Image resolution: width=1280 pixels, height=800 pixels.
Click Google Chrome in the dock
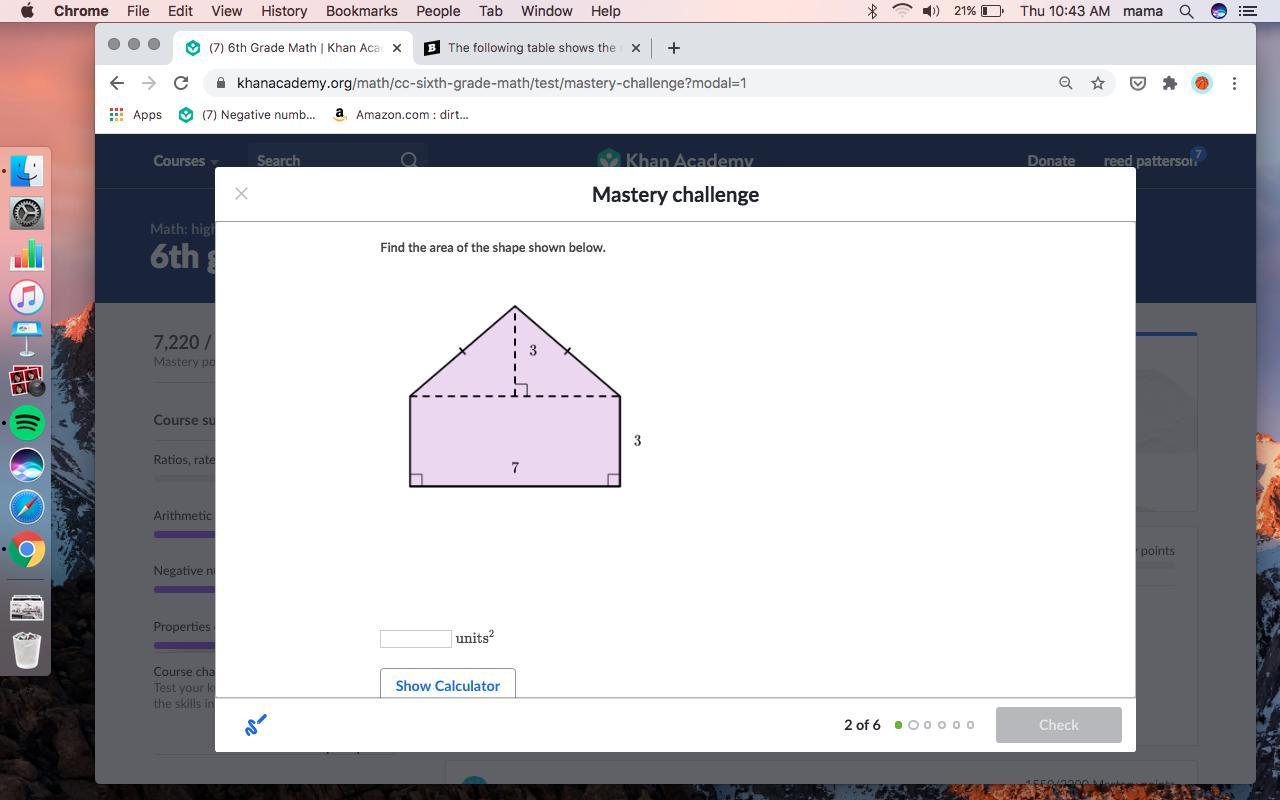point(27,549)
